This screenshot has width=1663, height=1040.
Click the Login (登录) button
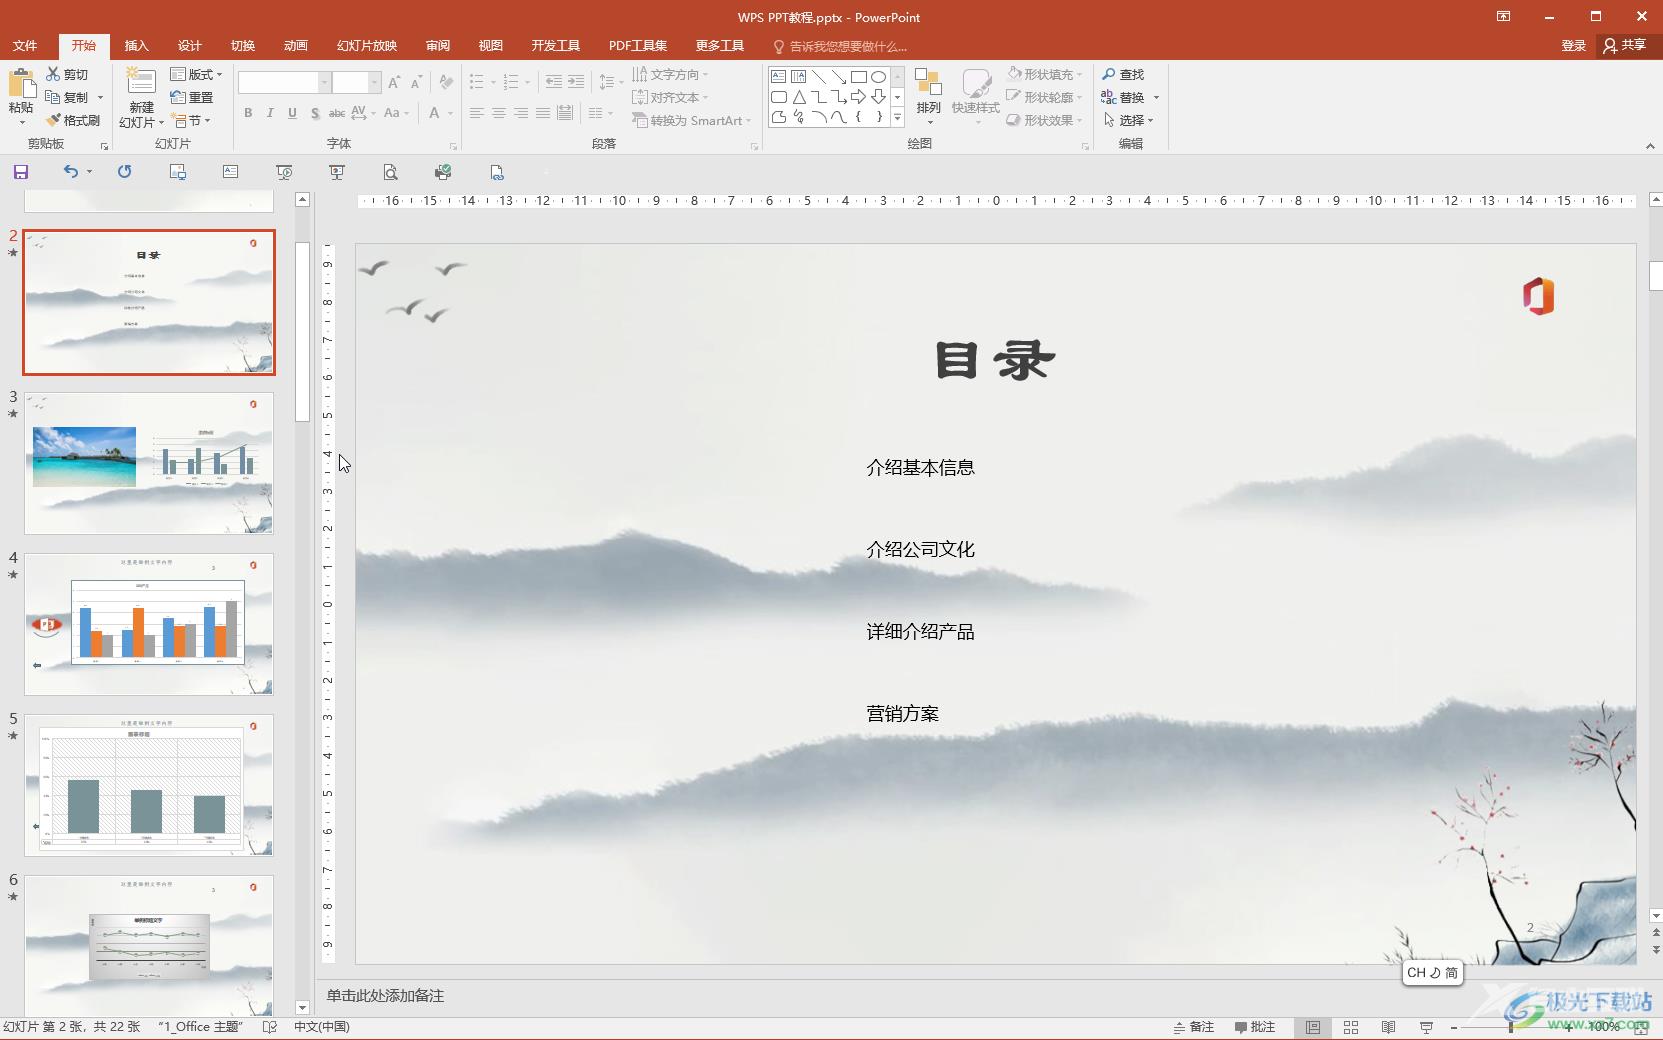tap(1573, 46)
